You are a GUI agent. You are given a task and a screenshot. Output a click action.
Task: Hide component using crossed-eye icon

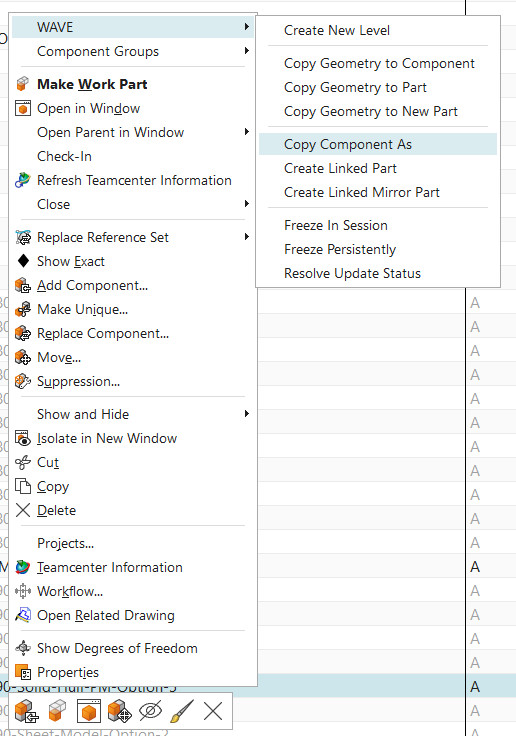[150, 711]
